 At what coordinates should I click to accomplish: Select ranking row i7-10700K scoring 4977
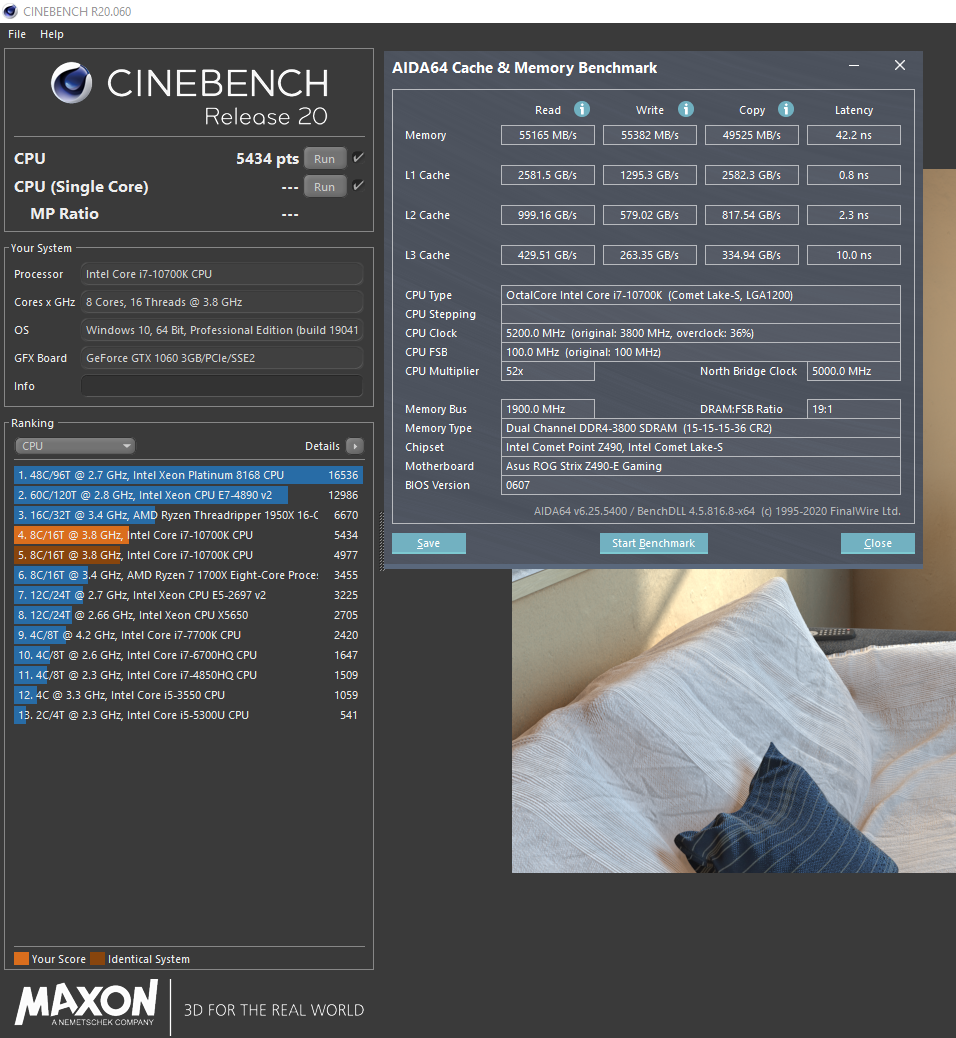[188, 555]
